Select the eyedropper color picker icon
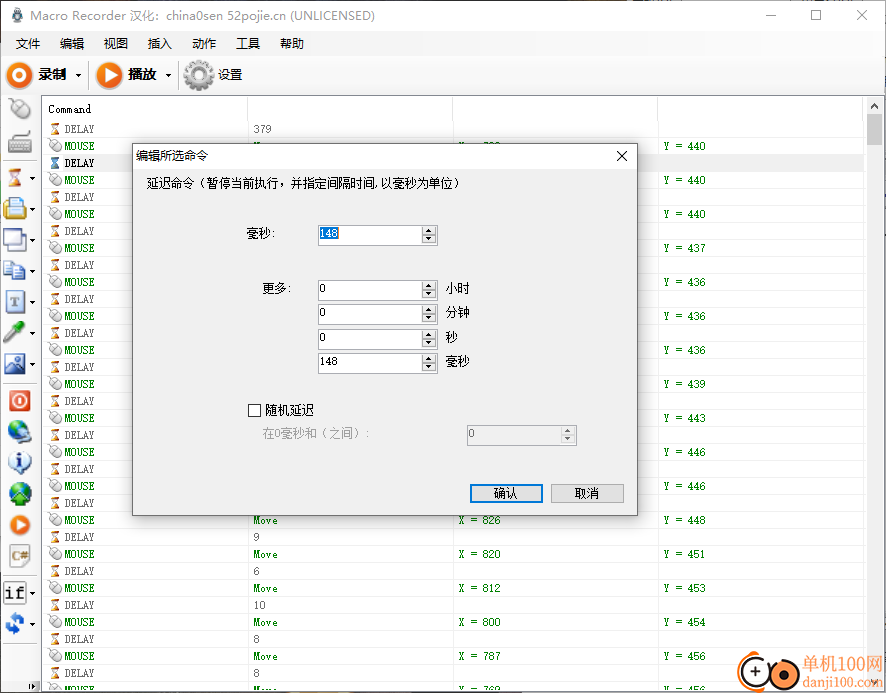Viewport: 886px width, 693px height. click(x=15, y=332)
